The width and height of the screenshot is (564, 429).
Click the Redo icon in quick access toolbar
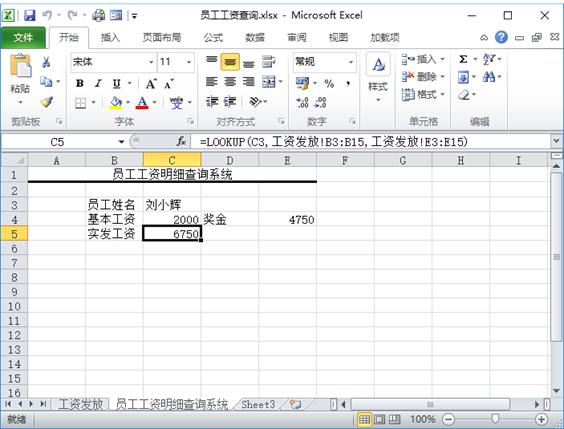click(73, 15)
